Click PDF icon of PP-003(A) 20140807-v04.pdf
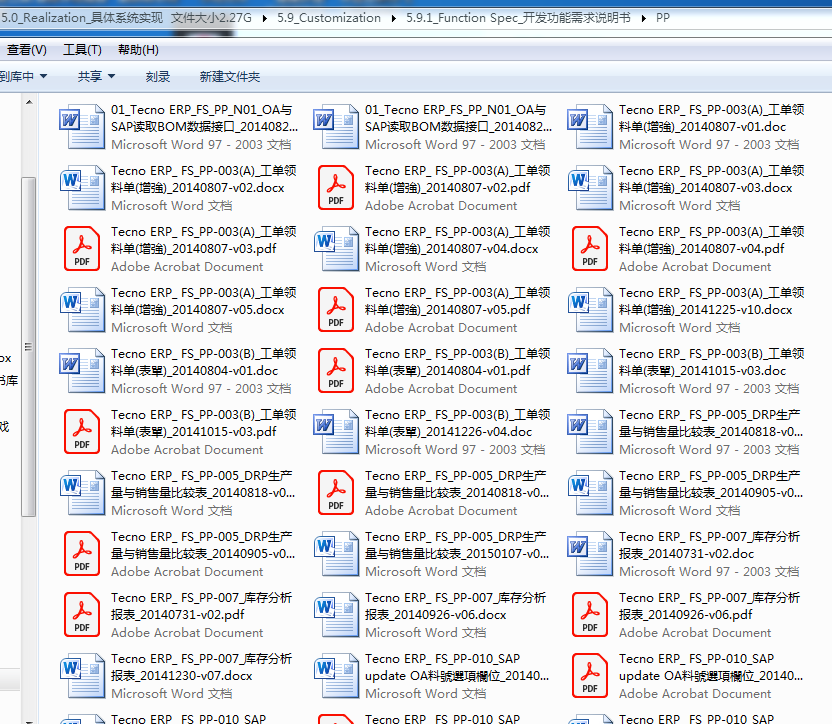The height and width of the screenshot is (724, 832). tap(590, 248)
